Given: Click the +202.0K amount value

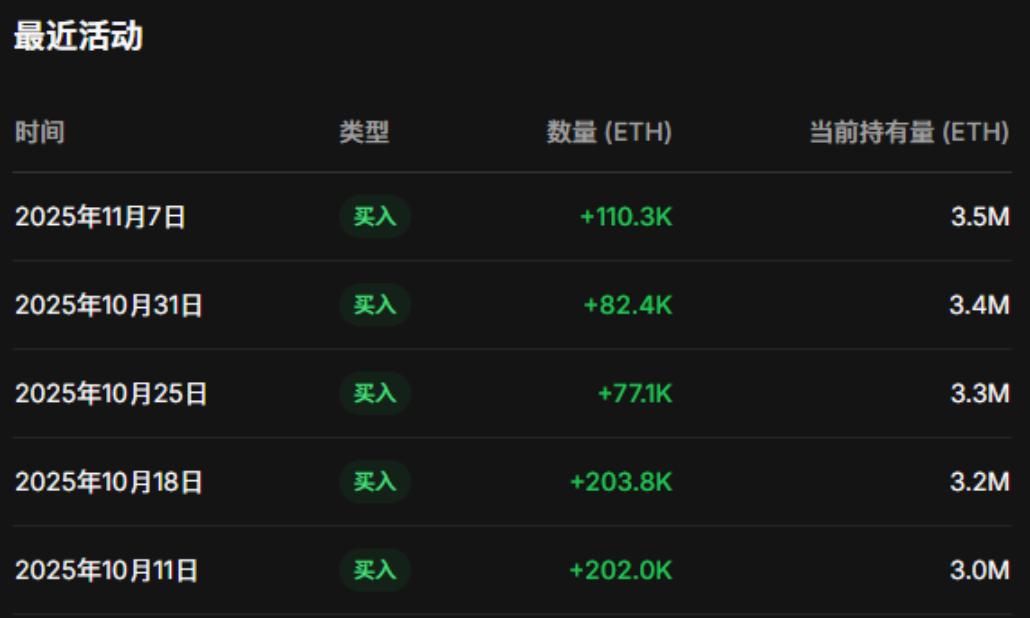Looking at the screenshot, I should [x=621, y=571].
